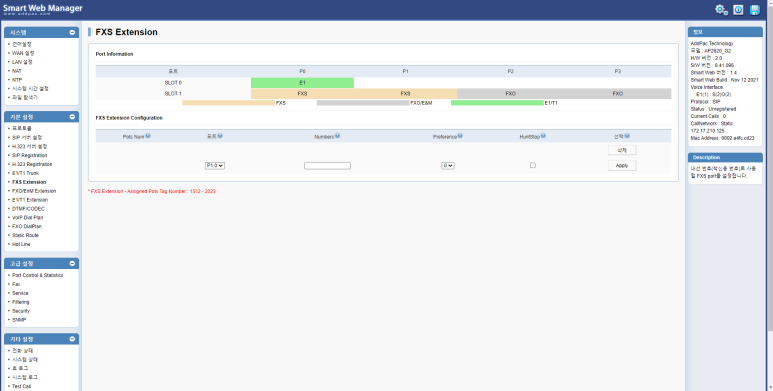Click the Apply button
Image resolution: width=773 pixels, height=391 pixels.
[622, 166]
